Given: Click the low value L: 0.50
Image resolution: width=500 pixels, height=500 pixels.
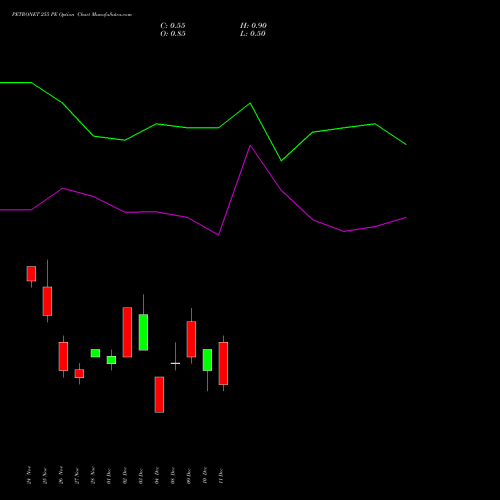Looking at the screenshot, I should click(x=253, y=34).
